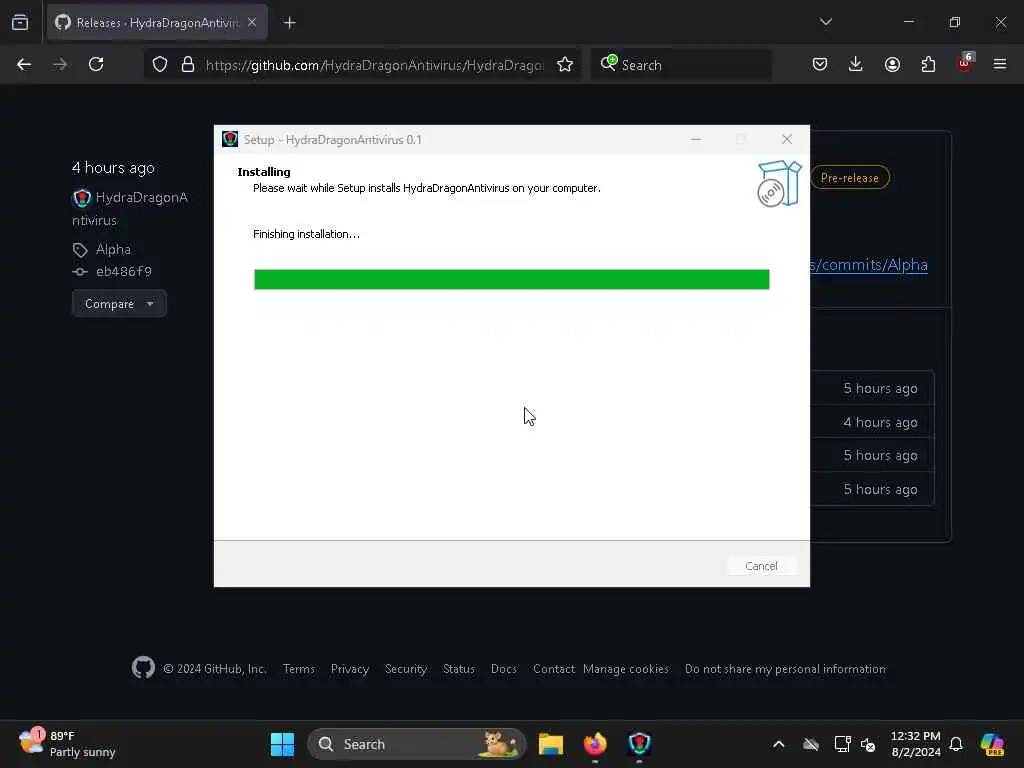Open the Pocket save icon

click(x=820, y=64)
